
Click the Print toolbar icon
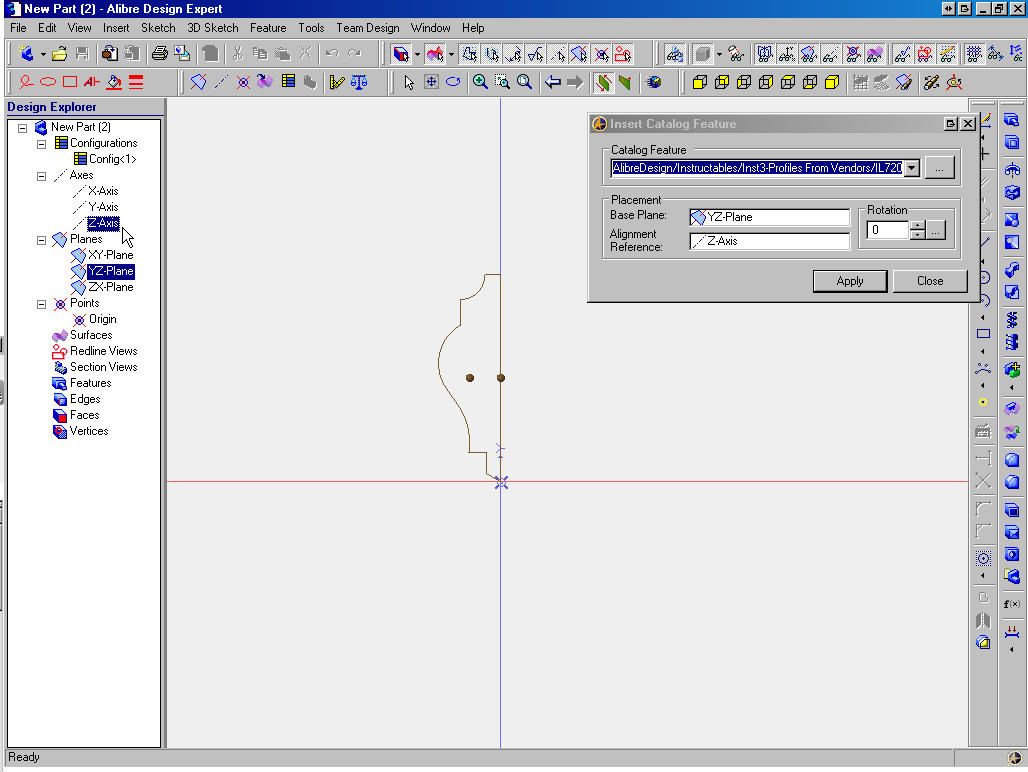(x=160, y=53)
